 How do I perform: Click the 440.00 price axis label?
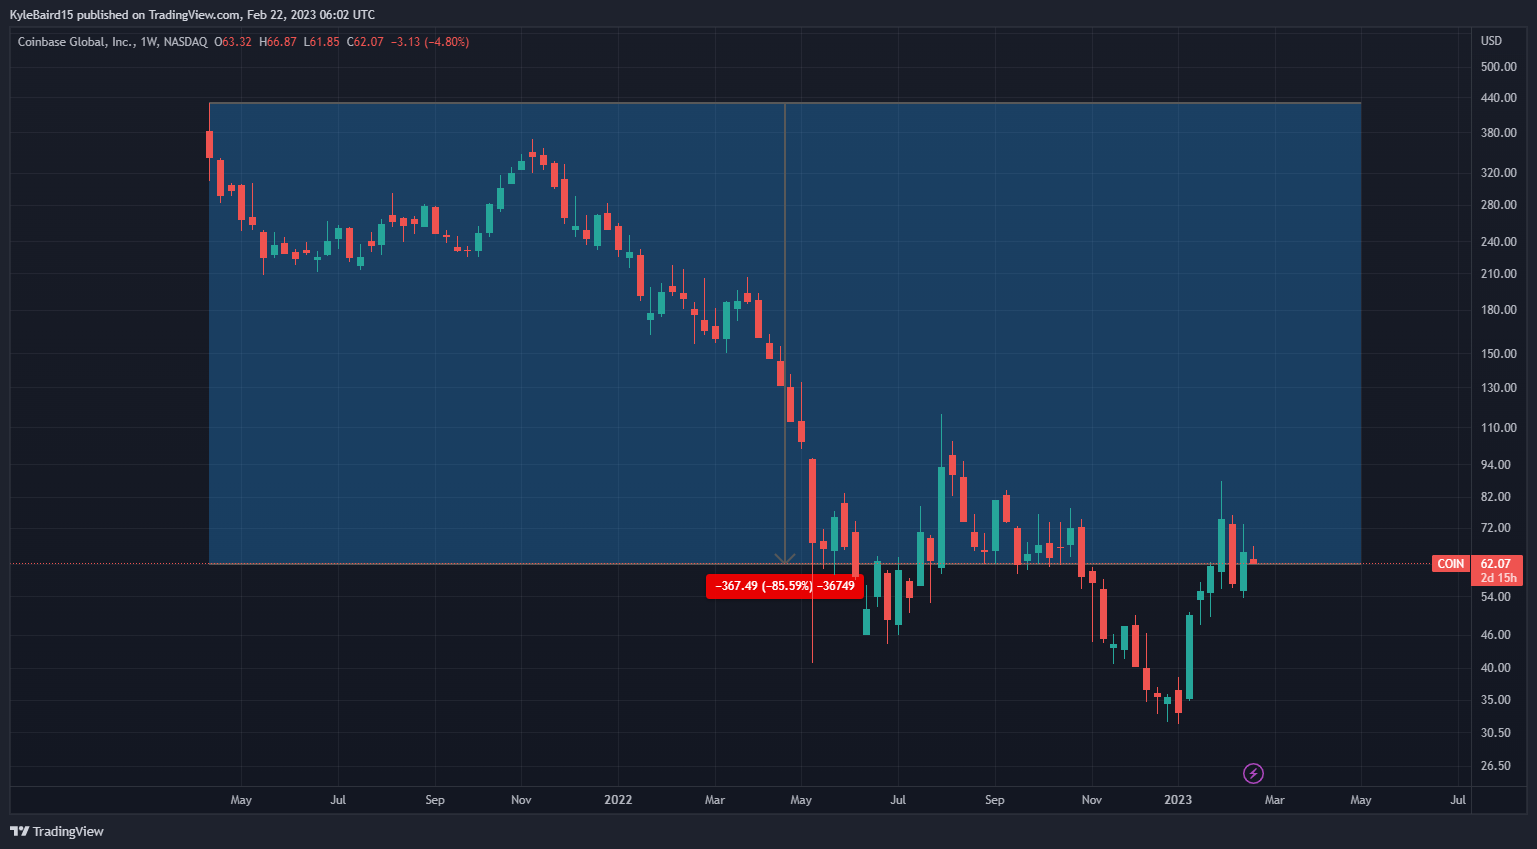1499,98
